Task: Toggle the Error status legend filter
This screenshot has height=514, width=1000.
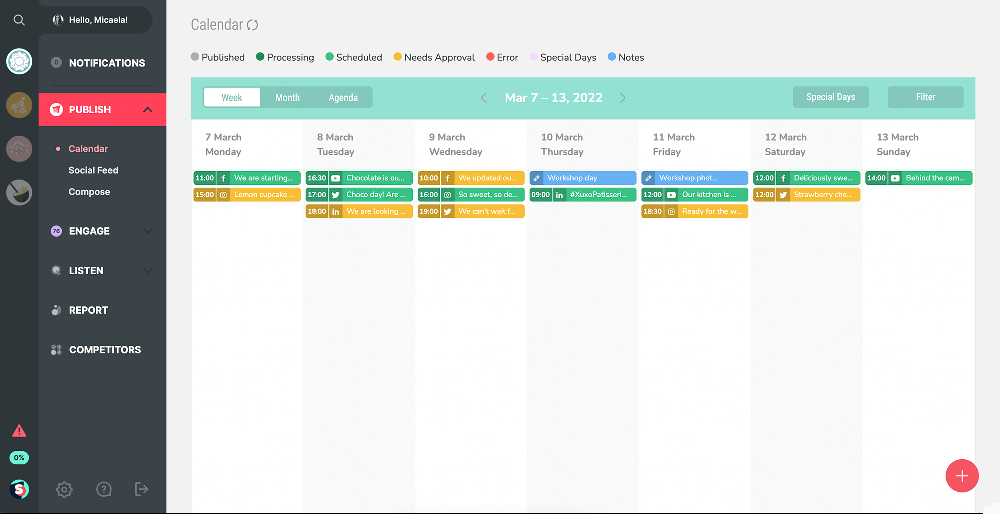Action: 502,58
